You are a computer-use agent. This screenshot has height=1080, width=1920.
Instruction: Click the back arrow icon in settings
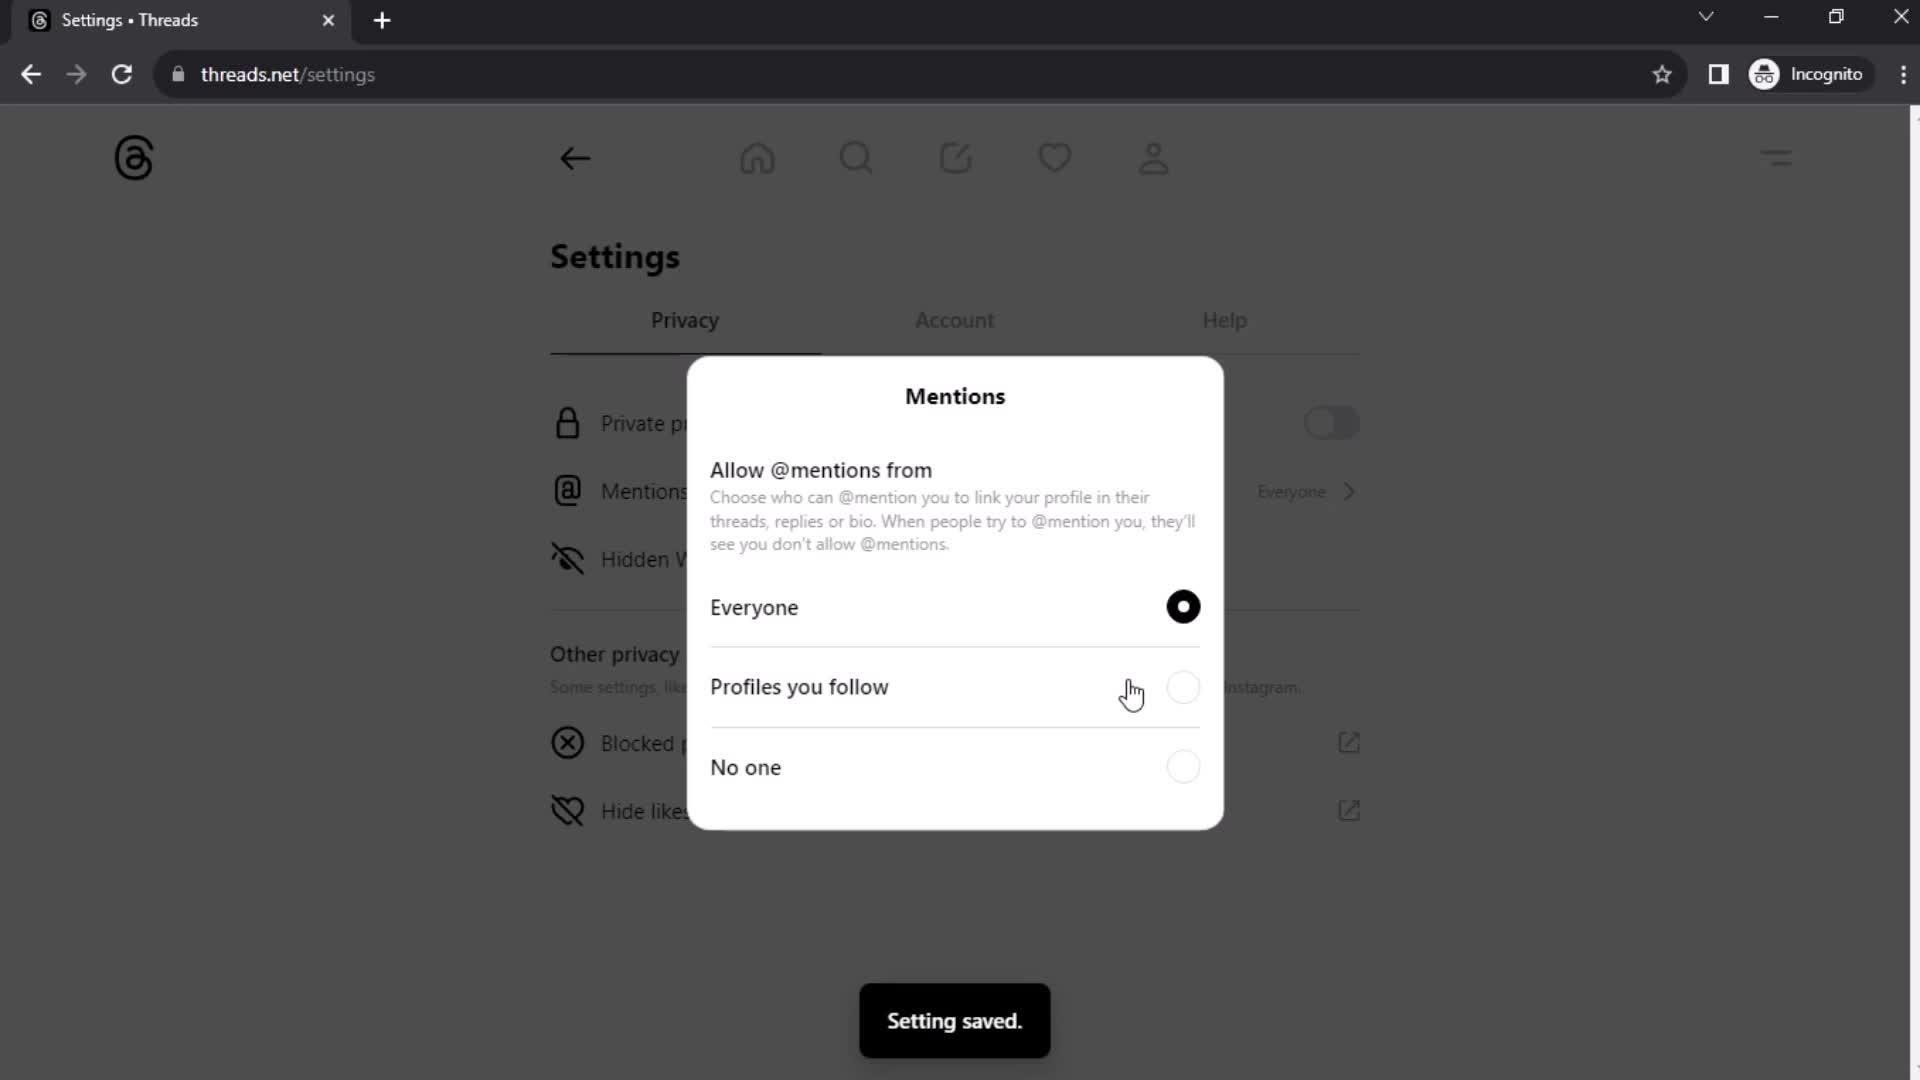576,158
